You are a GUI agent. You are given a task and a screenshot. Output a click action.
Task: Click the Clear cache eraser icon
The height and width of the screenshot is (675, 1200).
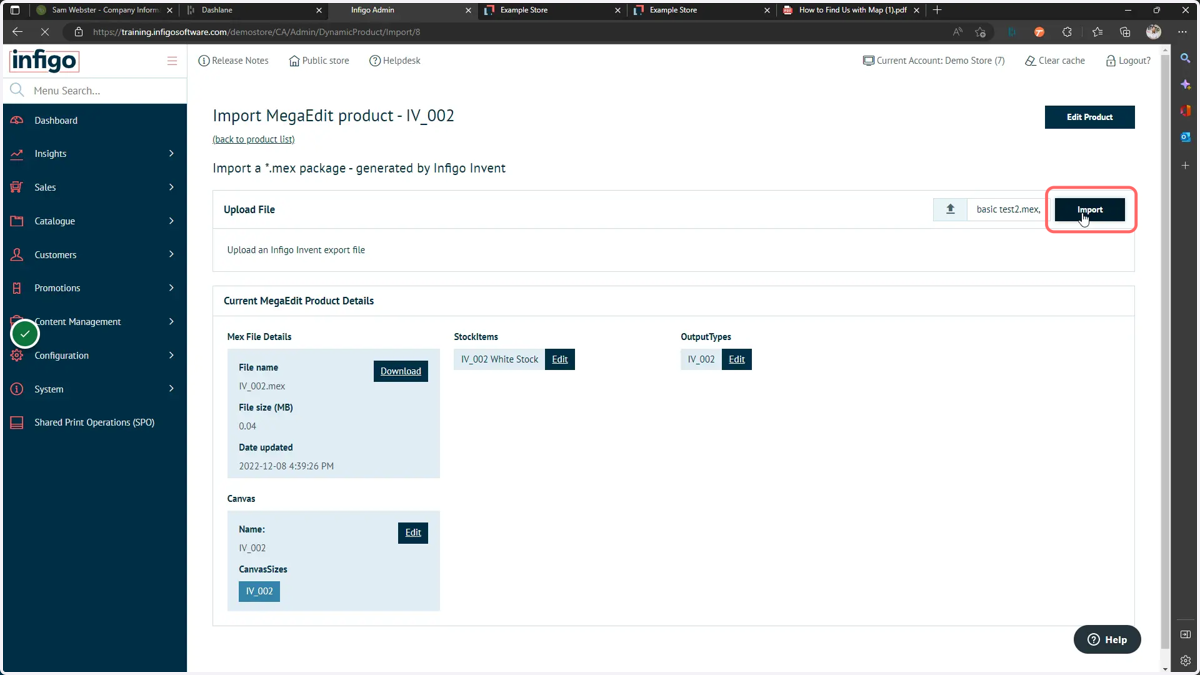(x=1030, y=61)
